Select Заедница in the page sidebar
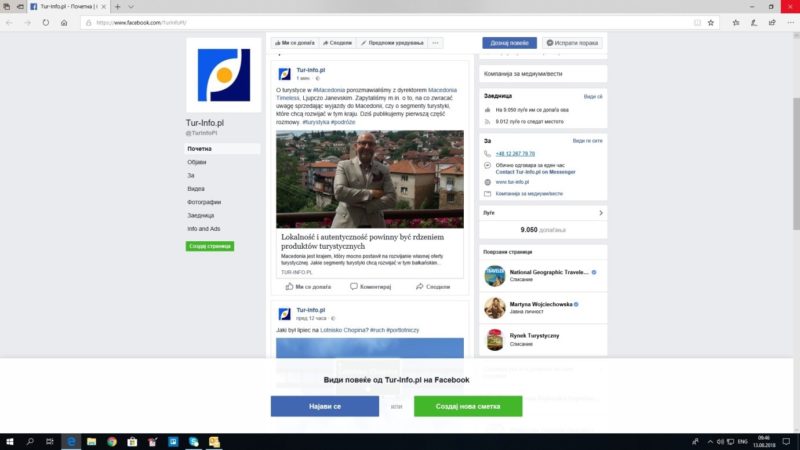Image resolution: width=800 pixels, height=450 pixels. 201,215
